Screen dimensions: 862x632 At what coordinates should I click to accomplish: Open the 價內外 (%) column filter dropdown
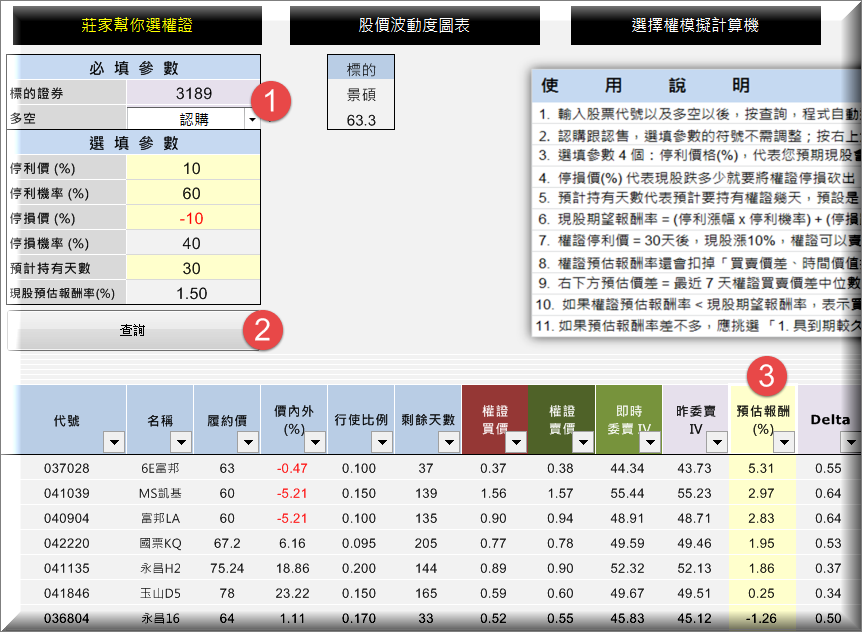[x=315, y=442]
